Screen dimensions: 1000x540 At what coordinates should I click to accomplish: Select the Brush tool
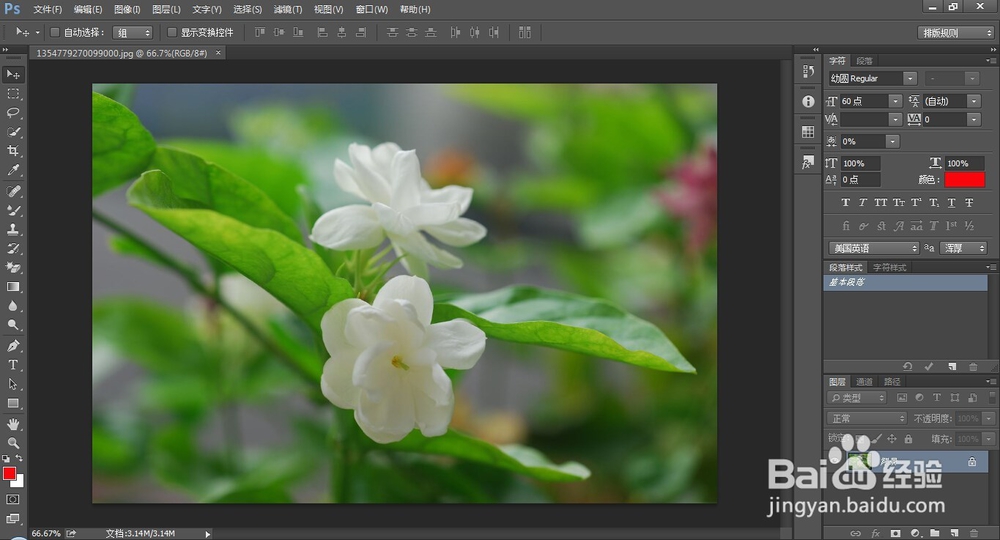tap(13, 210)
